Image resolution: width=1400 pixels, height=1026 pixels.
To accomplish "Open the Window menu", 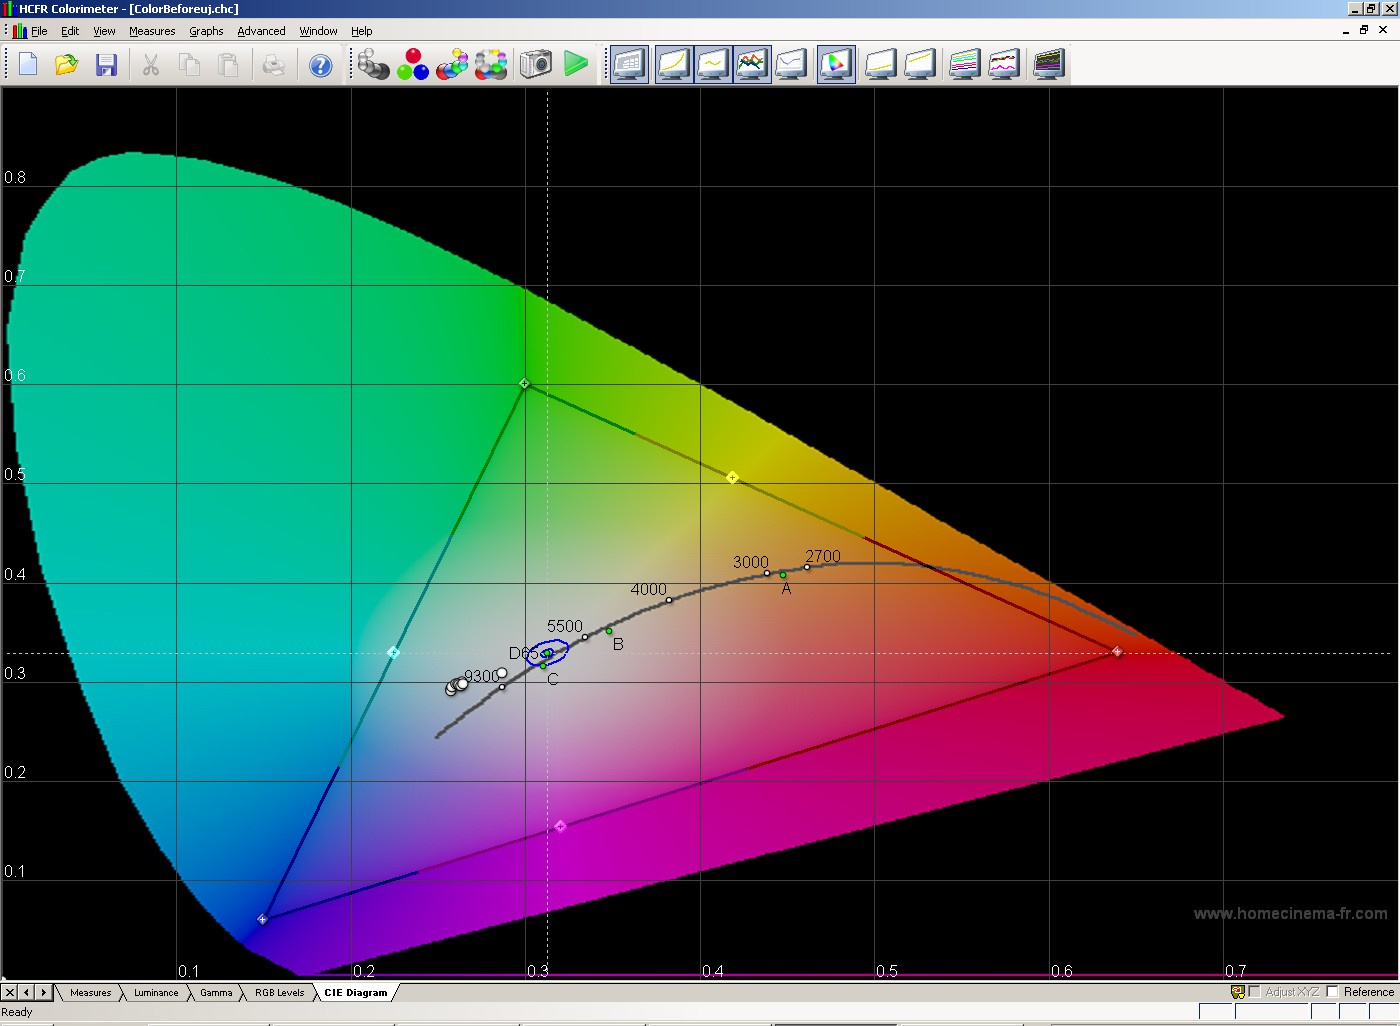I will pos(318,31).
